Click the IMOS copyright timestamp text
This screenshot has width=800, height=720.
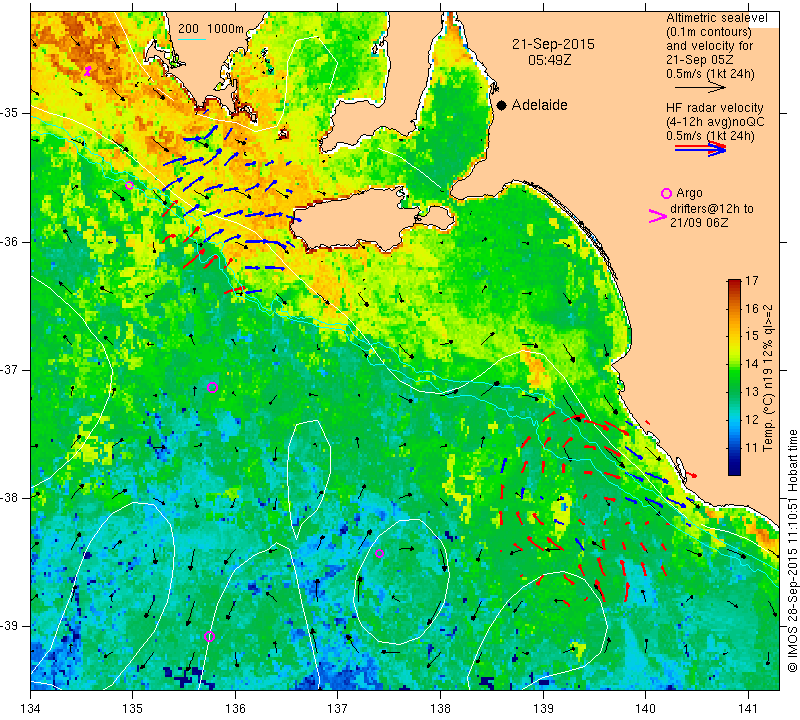pyautogui.click(x=792, y=551)
